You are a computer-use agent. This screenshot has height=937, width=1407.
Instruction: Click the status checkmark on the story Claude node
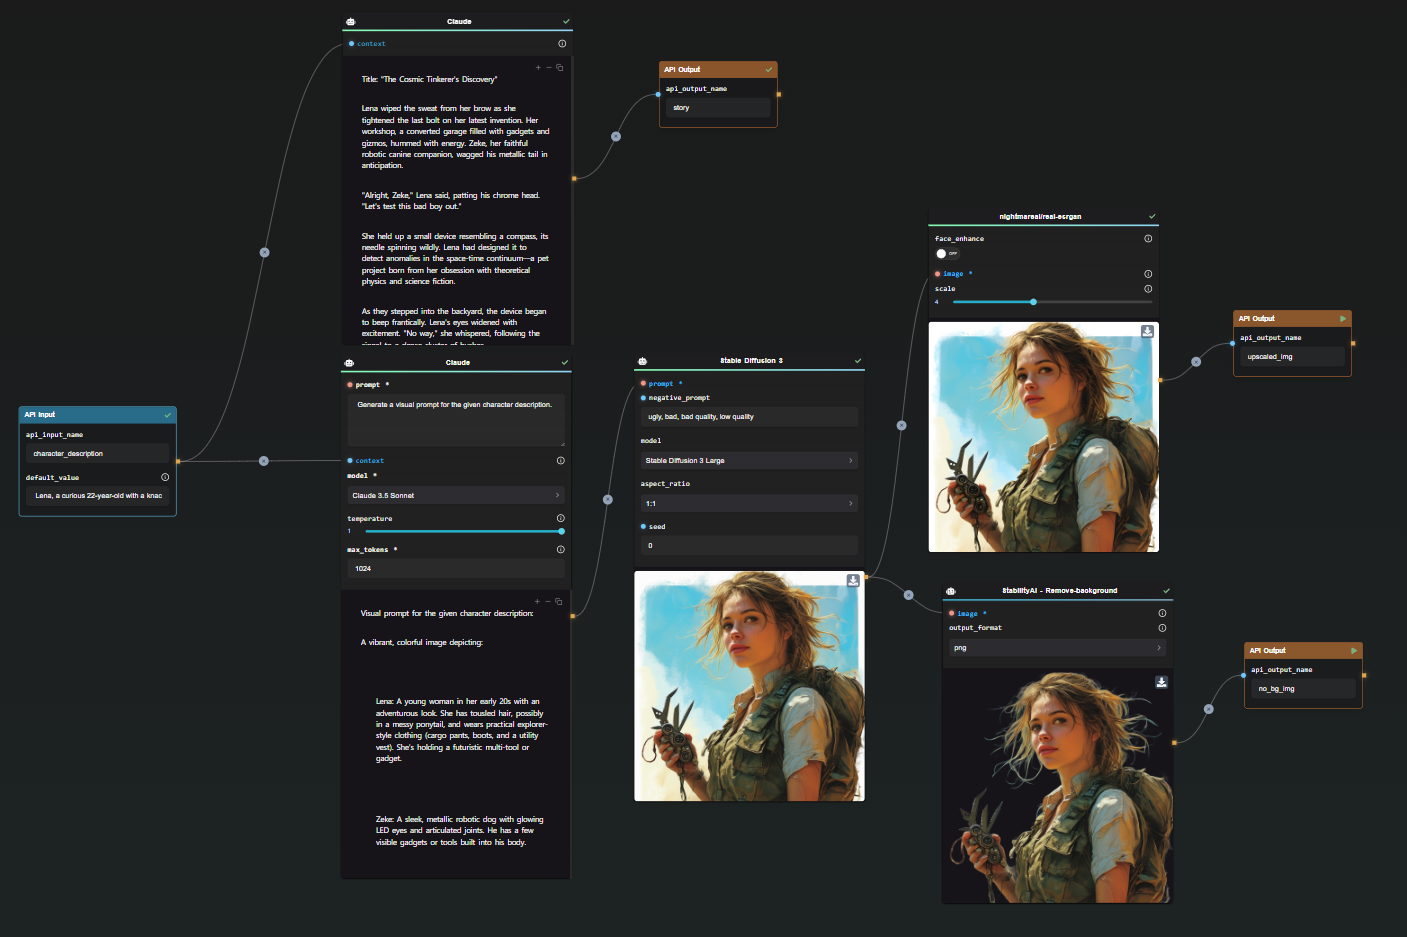(x=566, y=21)
